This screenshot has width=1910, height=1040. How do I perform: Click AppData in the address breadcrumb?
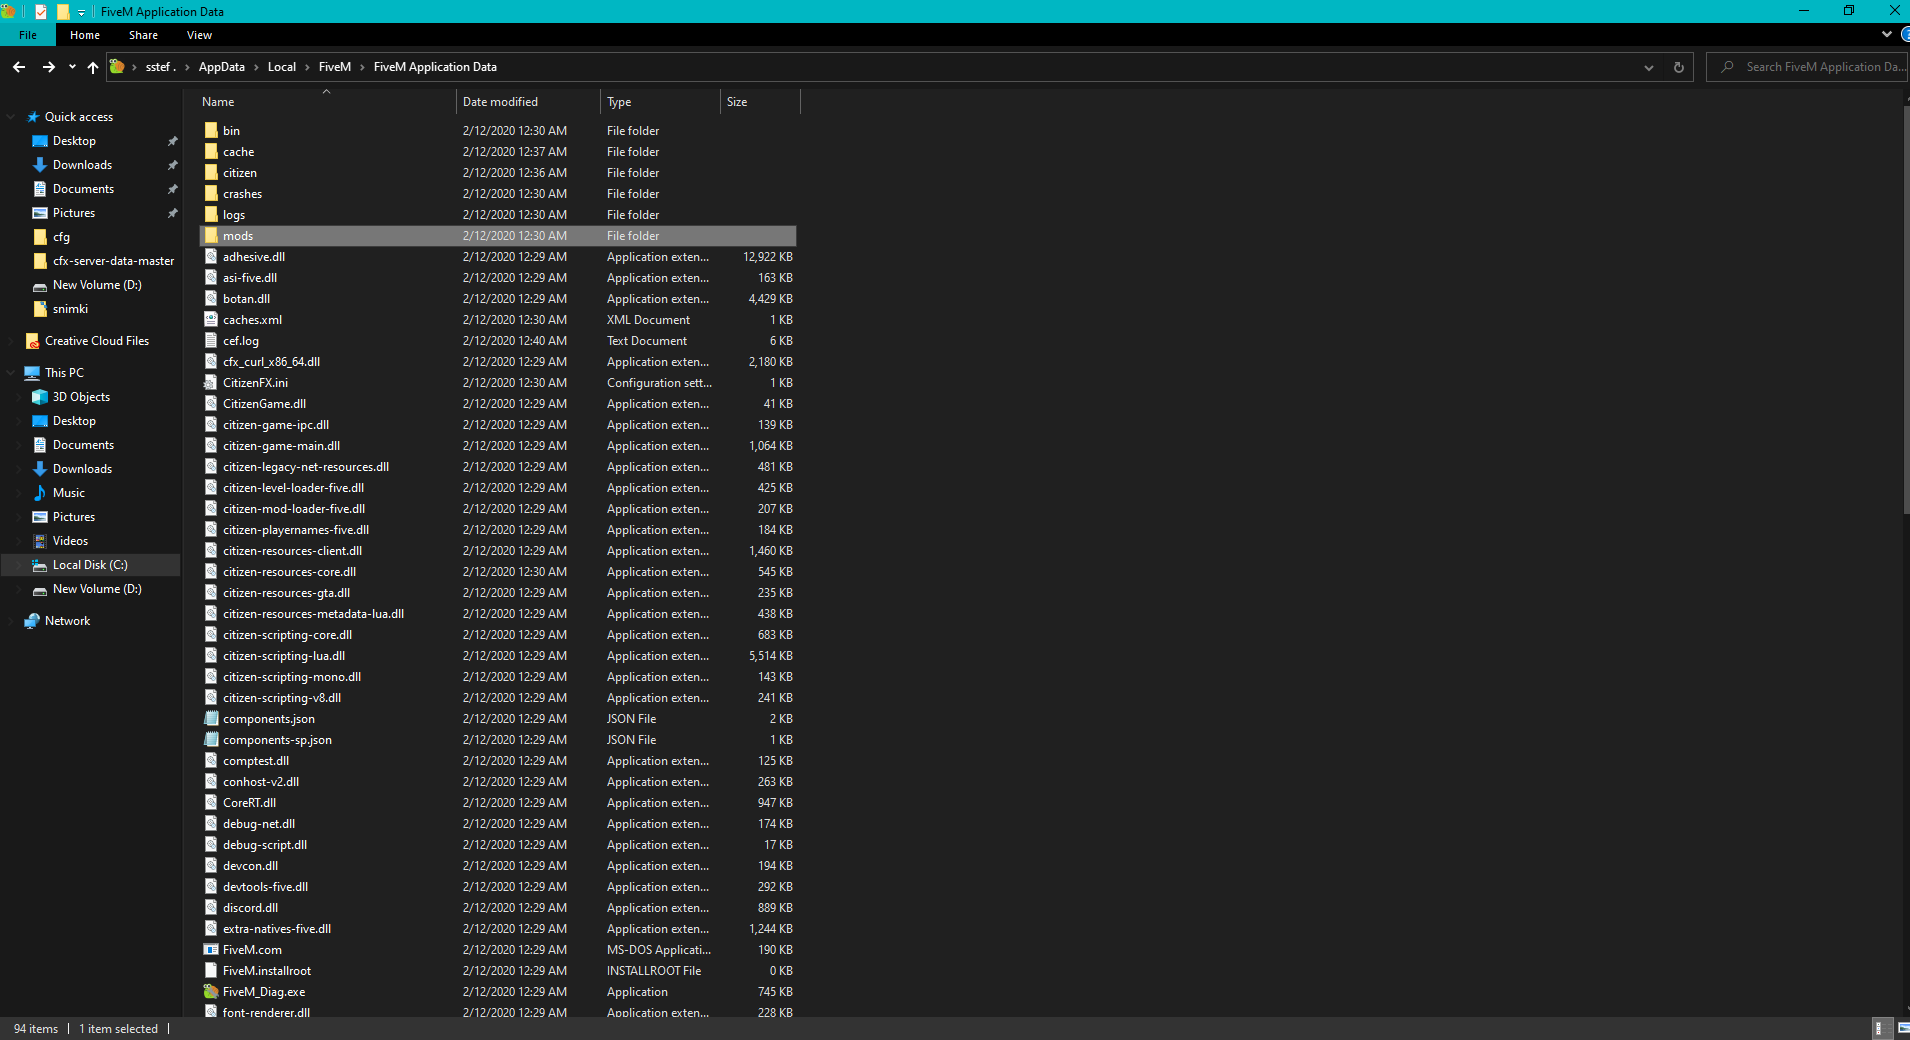(222, 67)
